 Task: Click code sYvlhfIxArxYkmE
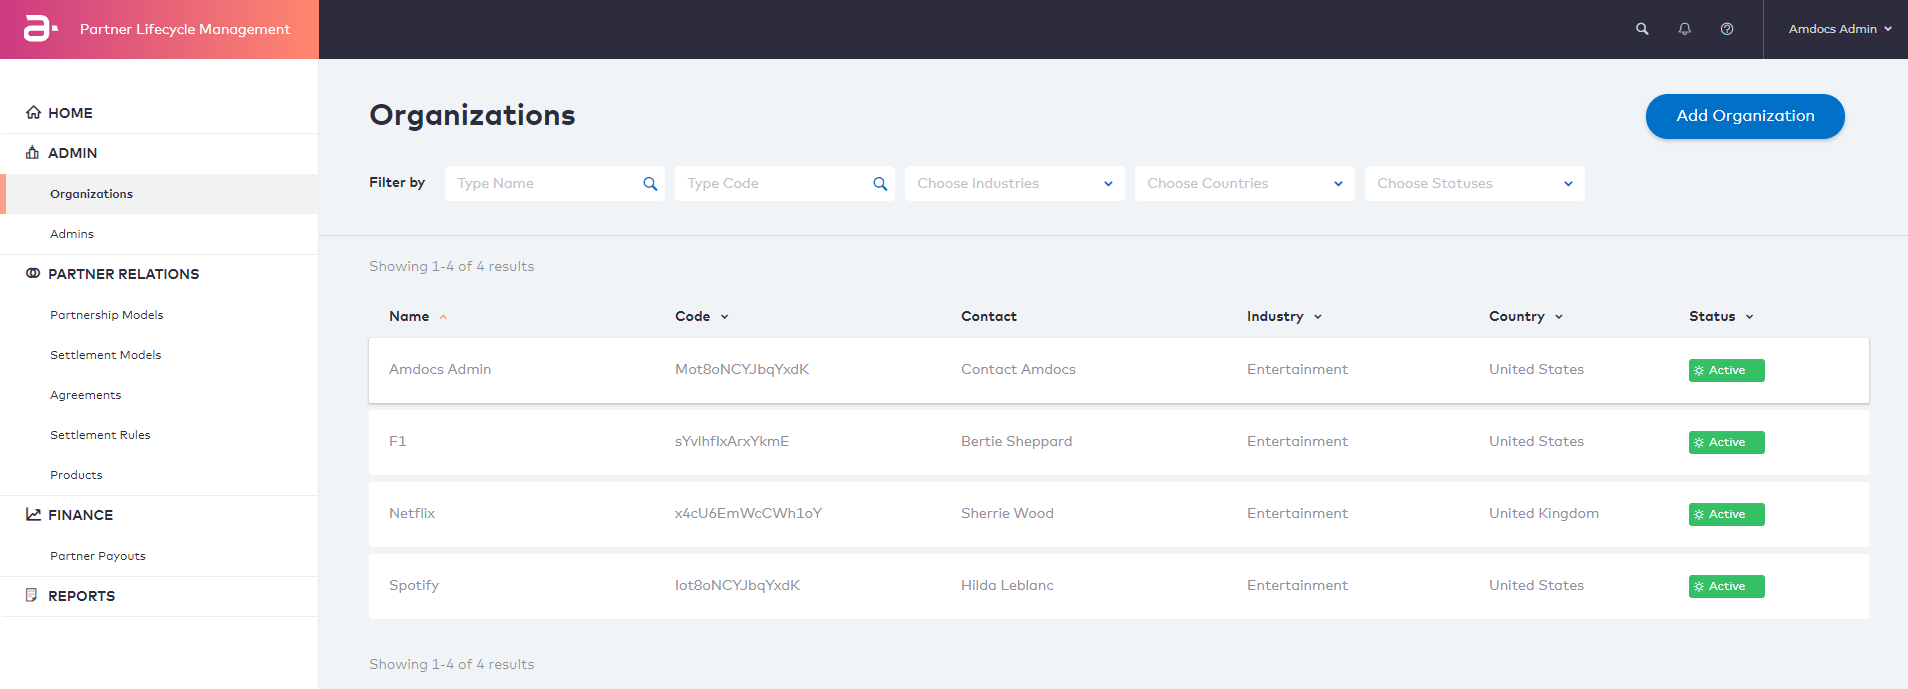tap(732, 441)
